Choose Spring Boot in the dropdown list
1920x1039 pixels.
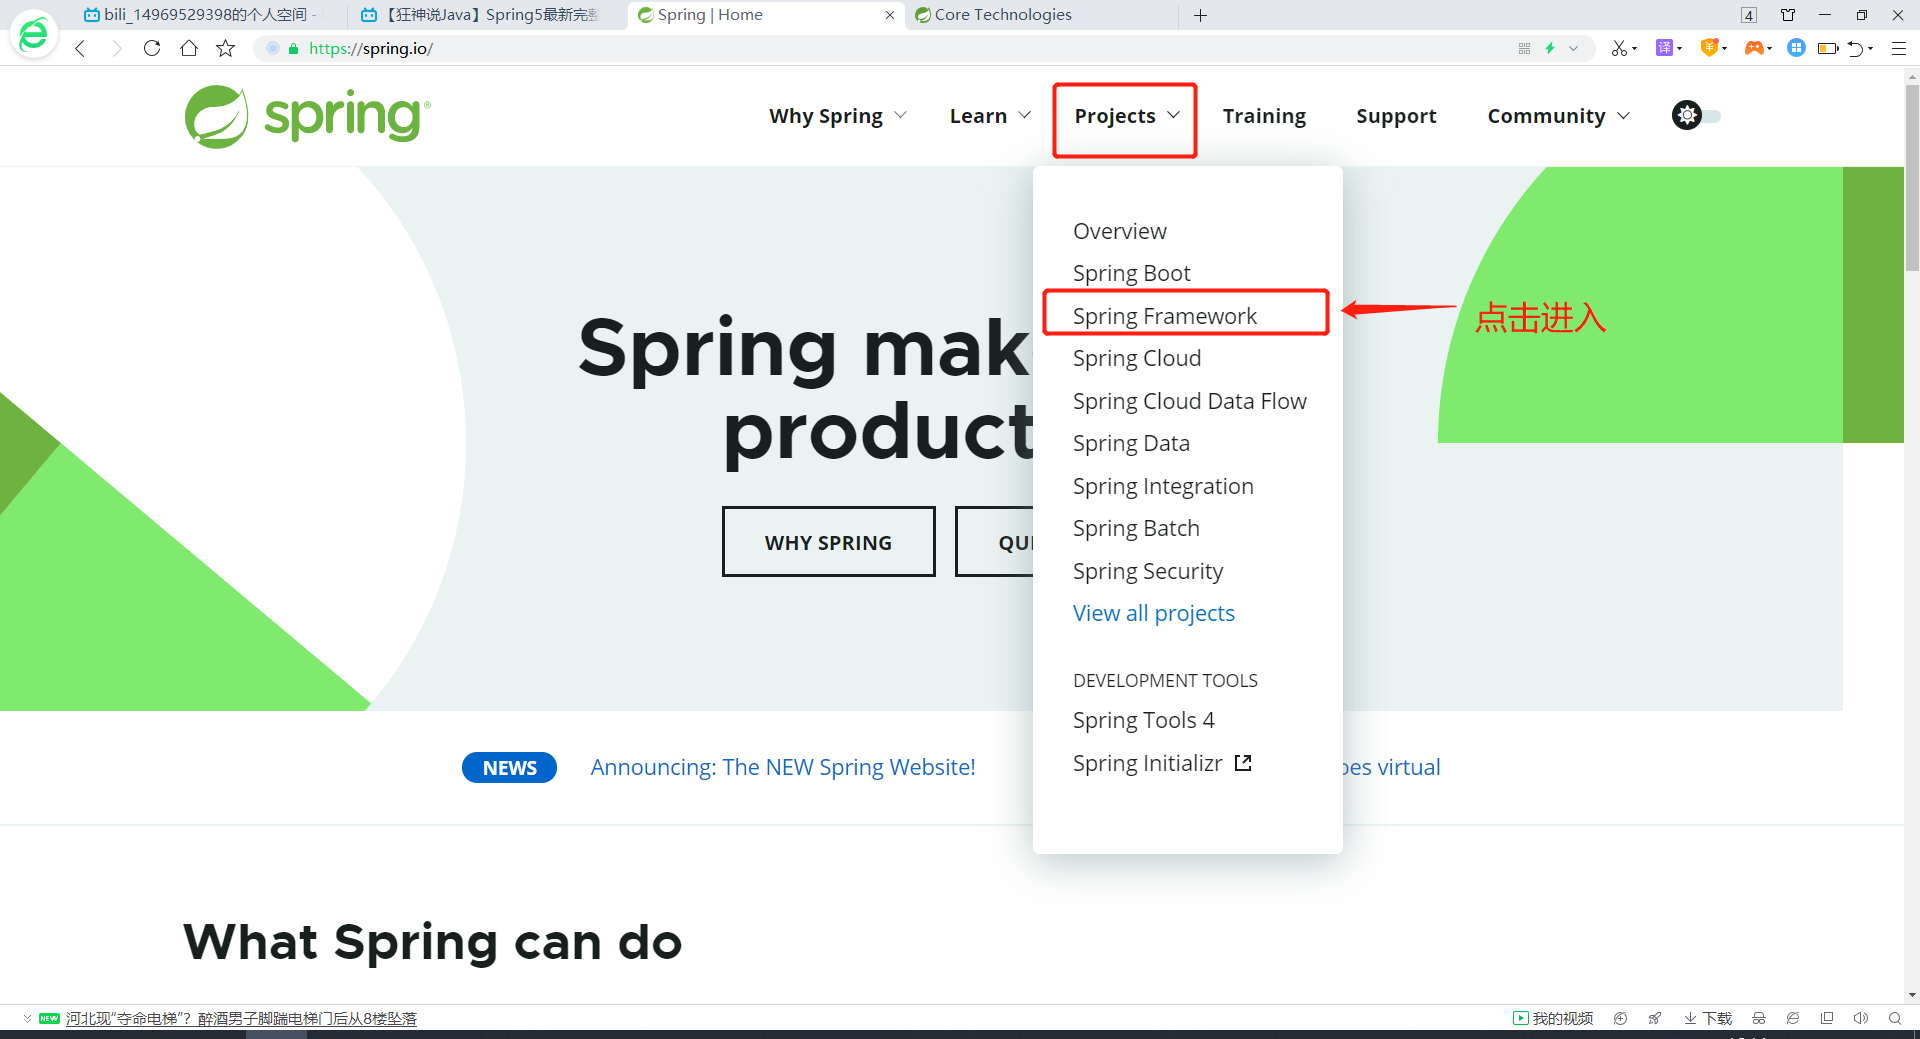(x=1131, y=273)
